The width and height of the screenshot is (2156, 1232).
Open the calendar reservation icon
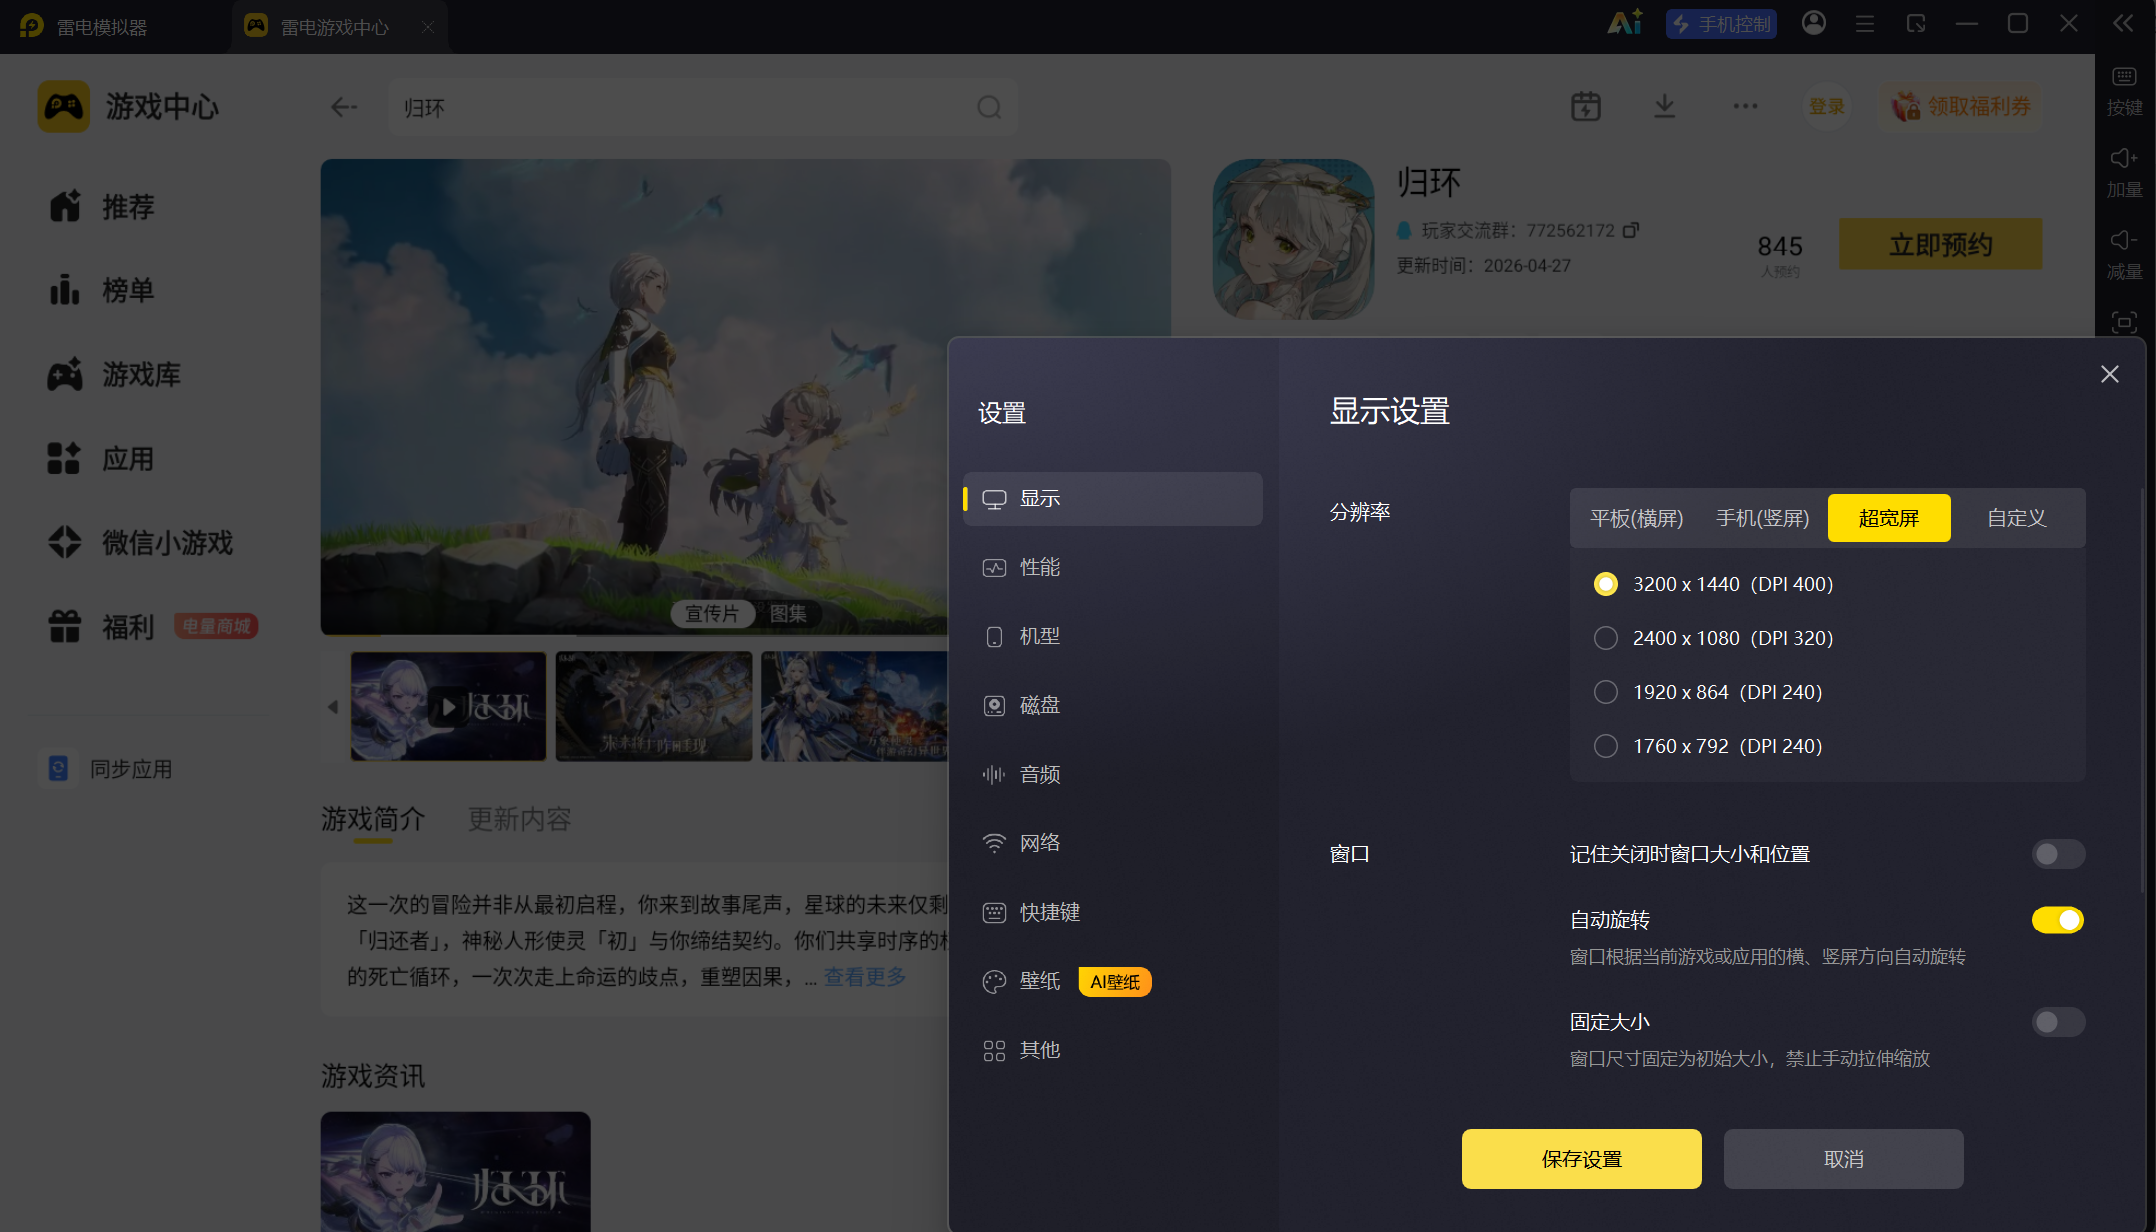1586,106
